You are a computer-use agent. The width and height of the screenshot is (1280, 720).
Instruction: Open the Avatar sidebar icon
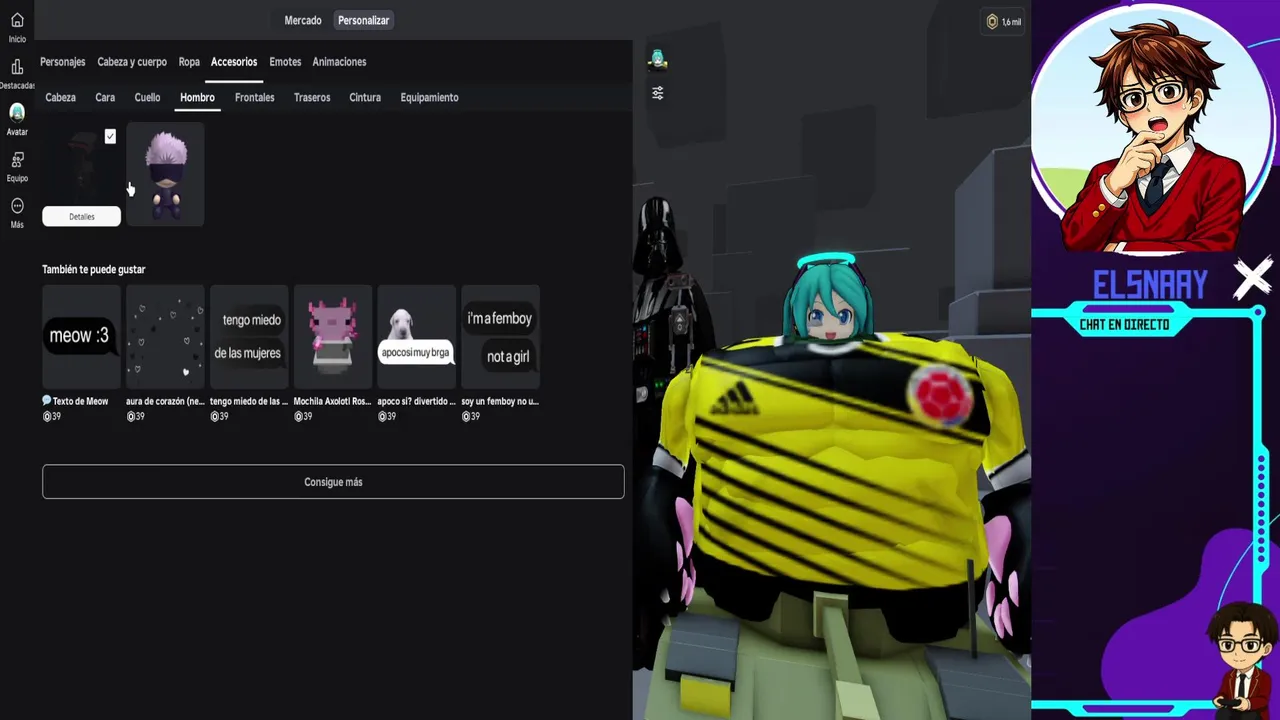tap(17, 113)
